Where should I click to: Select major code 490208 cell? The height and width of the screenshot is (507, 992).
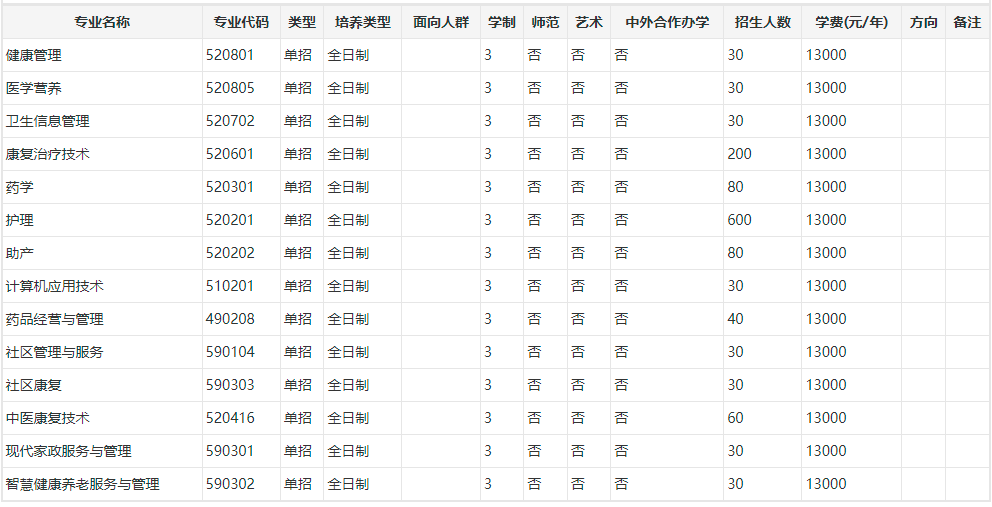click(230, 319)
